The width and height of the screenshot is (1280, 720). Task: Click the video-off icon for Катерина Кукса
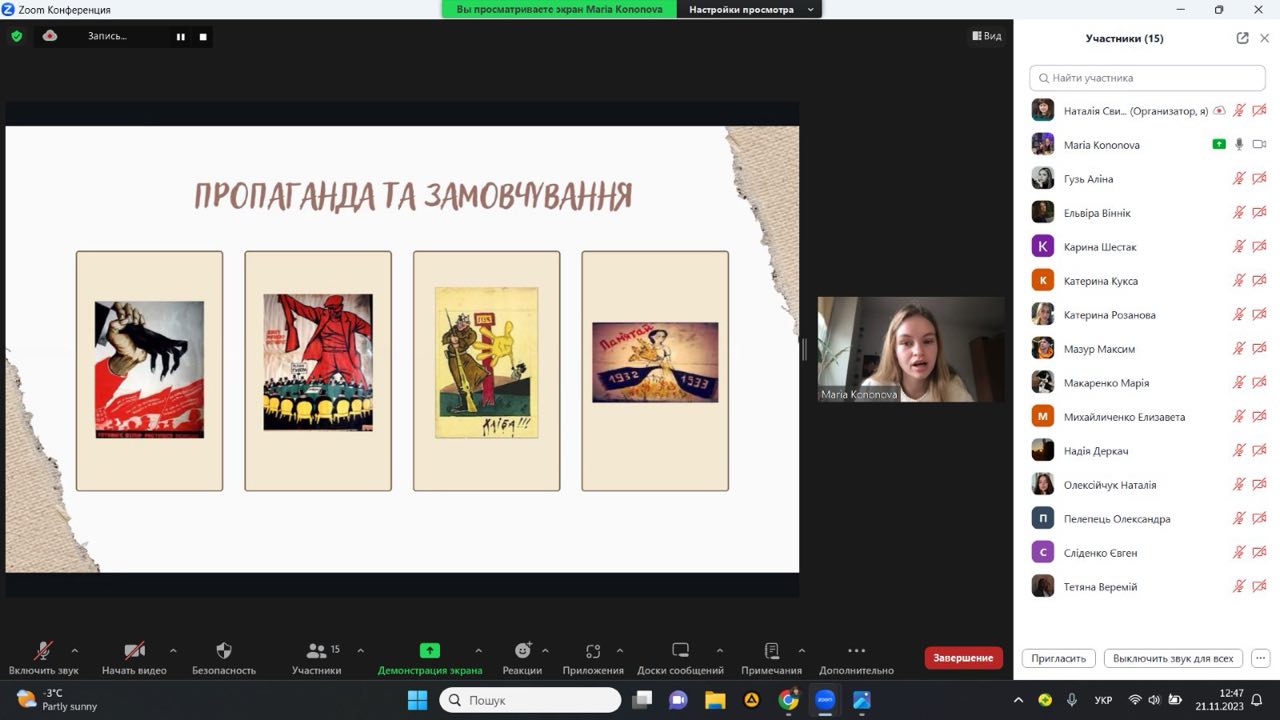tap(1259, 281)
